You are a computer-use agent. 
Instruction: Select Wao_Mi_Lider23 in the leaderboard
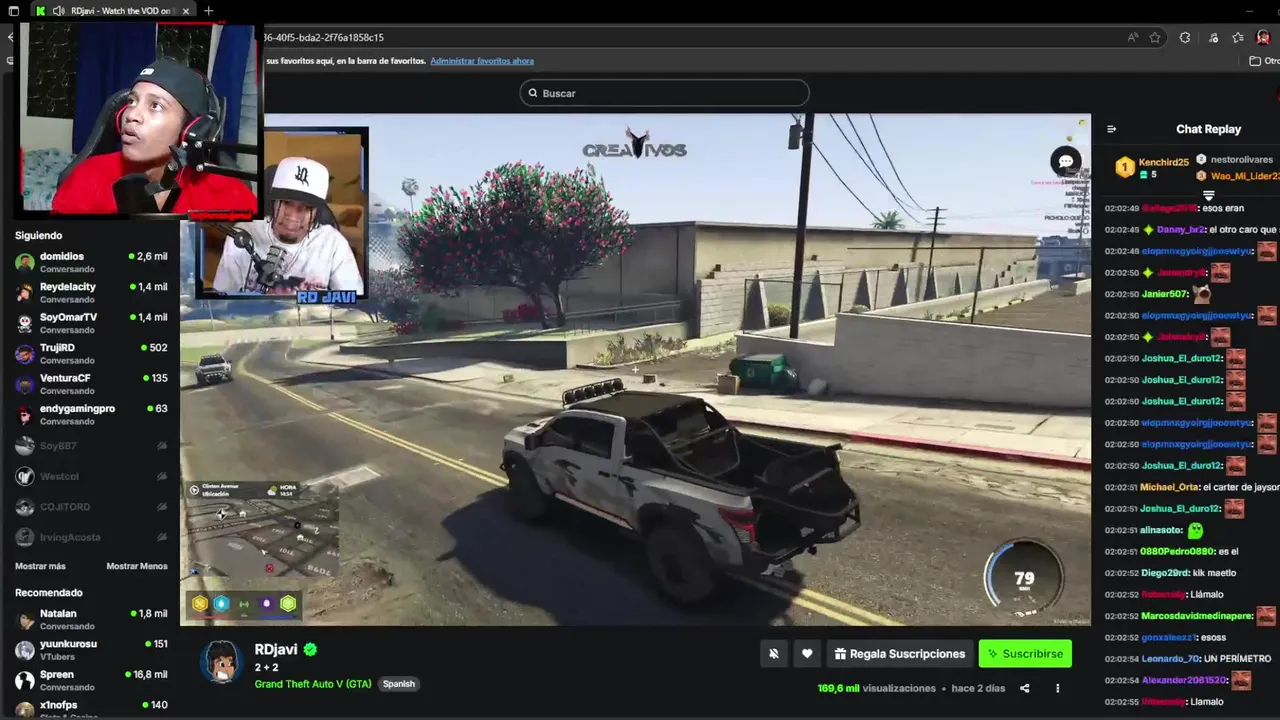tap(1238, 176)
